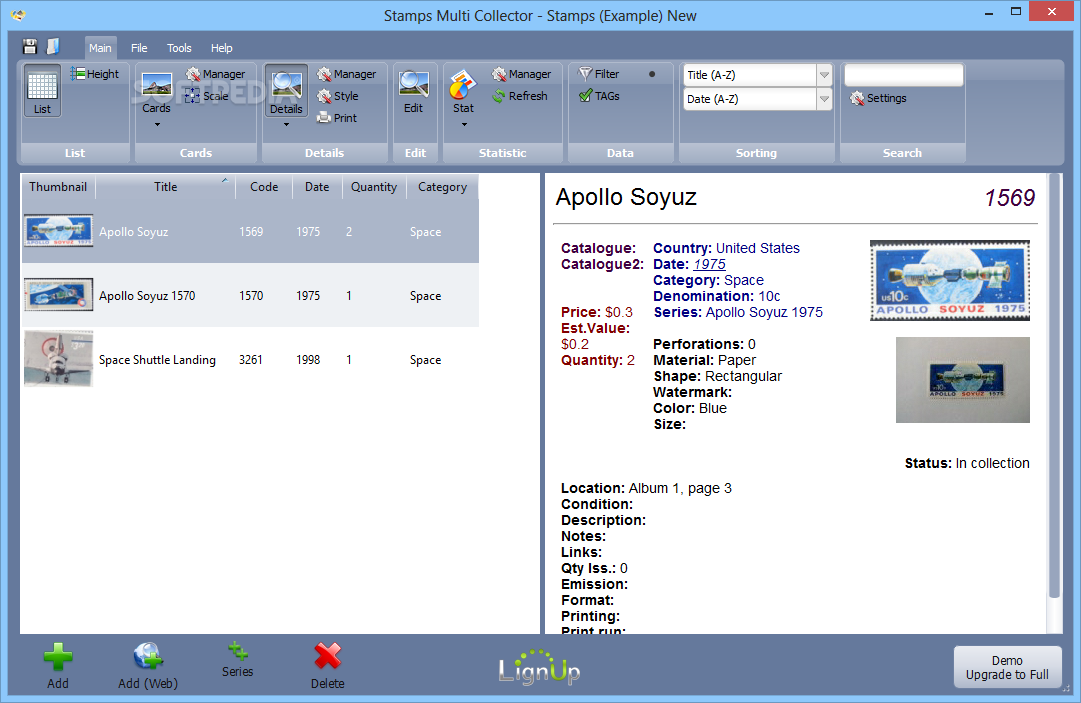Image resolution: width=1081 pixels, height=703 pixels.
Task: Click the 'Price: $0.3' value
Action: tap(597, 312)
